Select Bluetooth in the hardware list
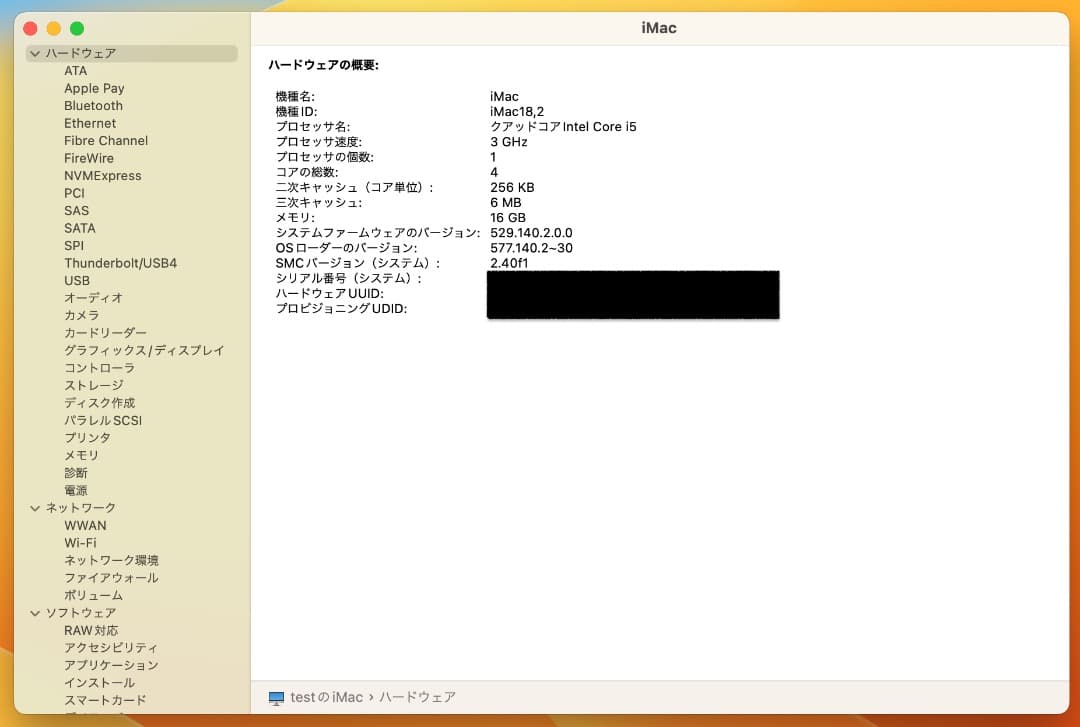The width and height of the screenshot is (1080, 727). [x=93, y=106]
